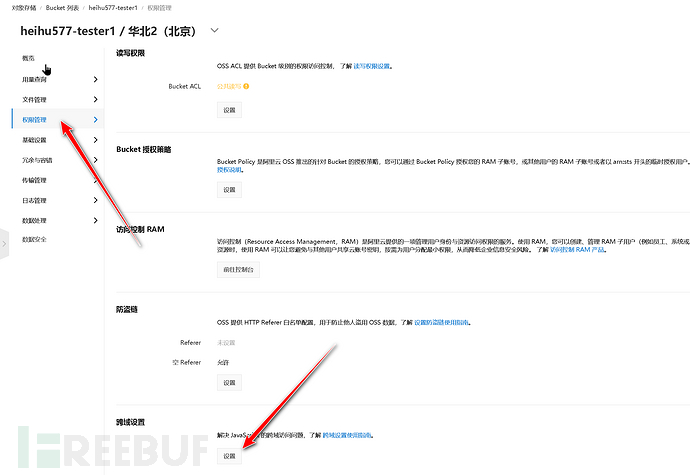Screen dimensions: 690x475
Task: Open 概览 in the sidebar
Action: [28, 58]
